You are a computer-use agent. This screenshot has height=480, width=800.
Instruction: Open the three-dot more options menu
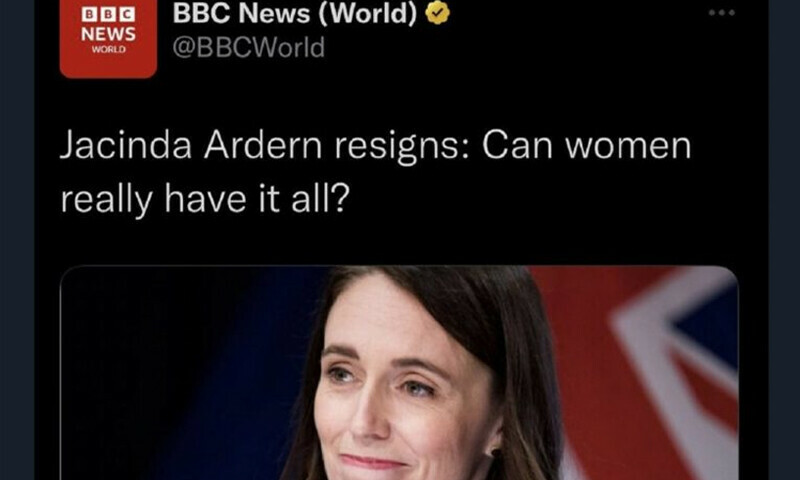coord(721,13)
